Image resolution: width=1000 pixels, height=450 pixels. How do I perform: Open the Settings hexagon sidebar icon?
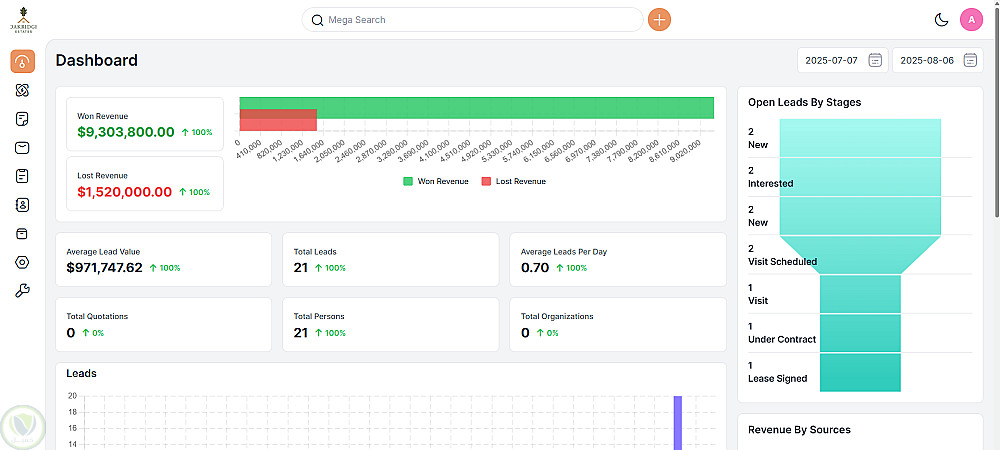click(x=22, y=262)
